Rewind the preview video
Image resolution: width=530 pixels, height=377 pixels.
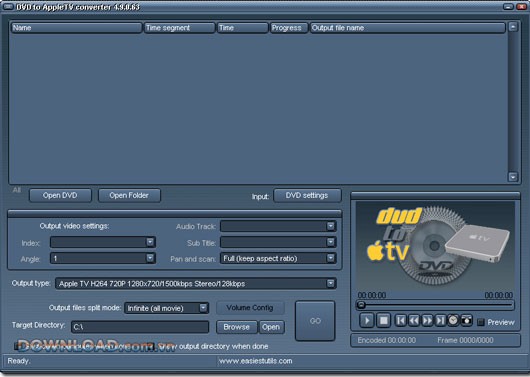[x=414, y=320]
